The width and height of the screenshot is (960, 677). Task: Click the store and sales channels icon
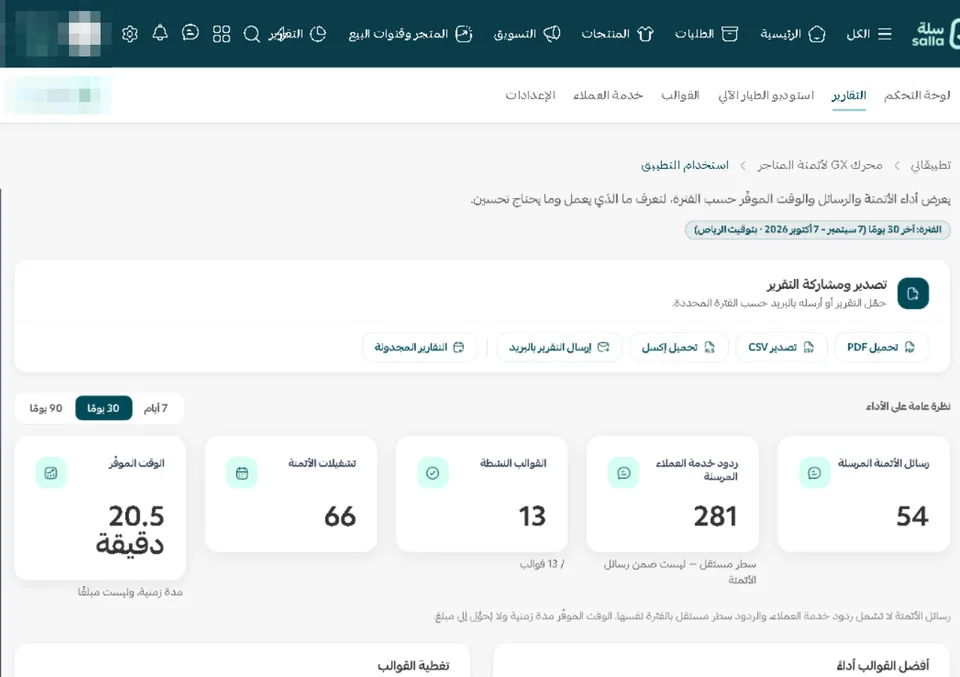coord(464,34)
